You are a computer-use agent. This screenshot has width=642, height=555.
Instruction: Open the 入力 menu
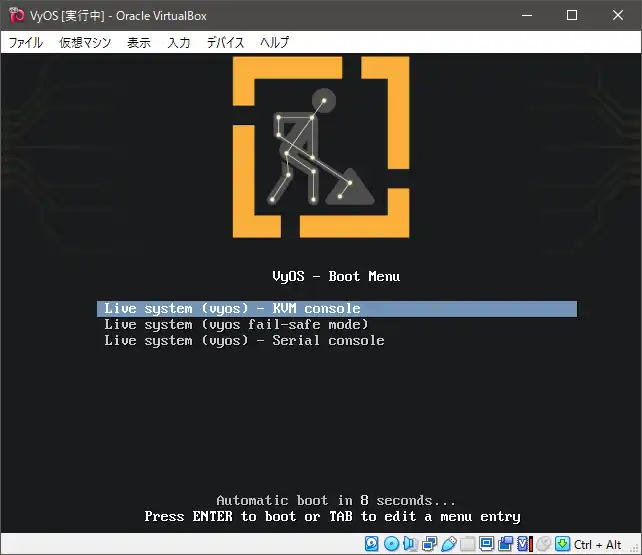179,42
